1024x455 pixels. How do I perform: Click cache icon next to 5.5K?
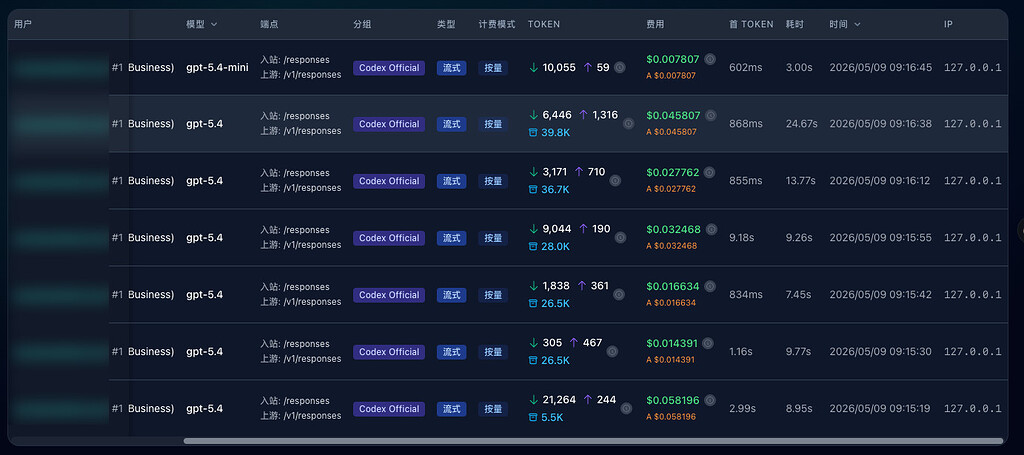click(x=533, y=418)
